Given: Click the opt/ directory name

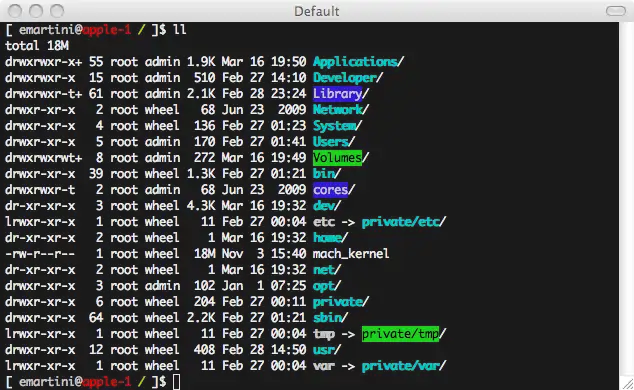Looking at the screenshot, I should tap(327, 286).
